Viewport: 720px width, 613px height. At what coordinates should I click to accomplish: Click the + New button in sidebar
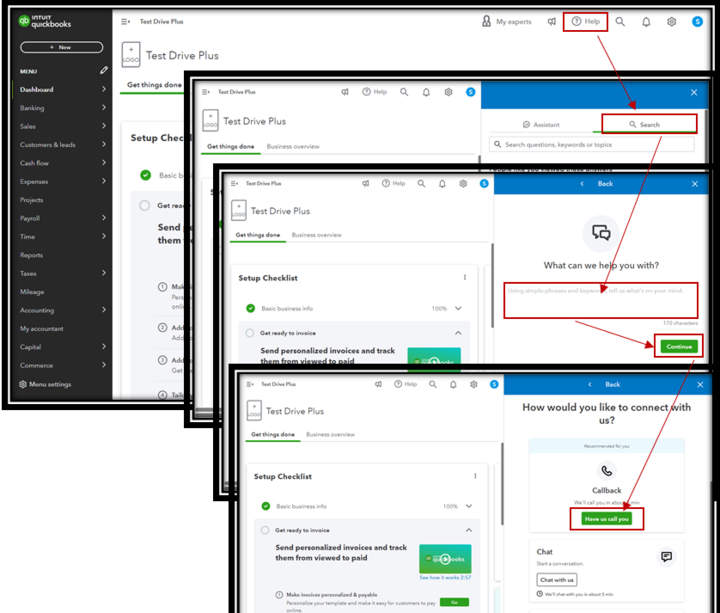click(62, 47)
